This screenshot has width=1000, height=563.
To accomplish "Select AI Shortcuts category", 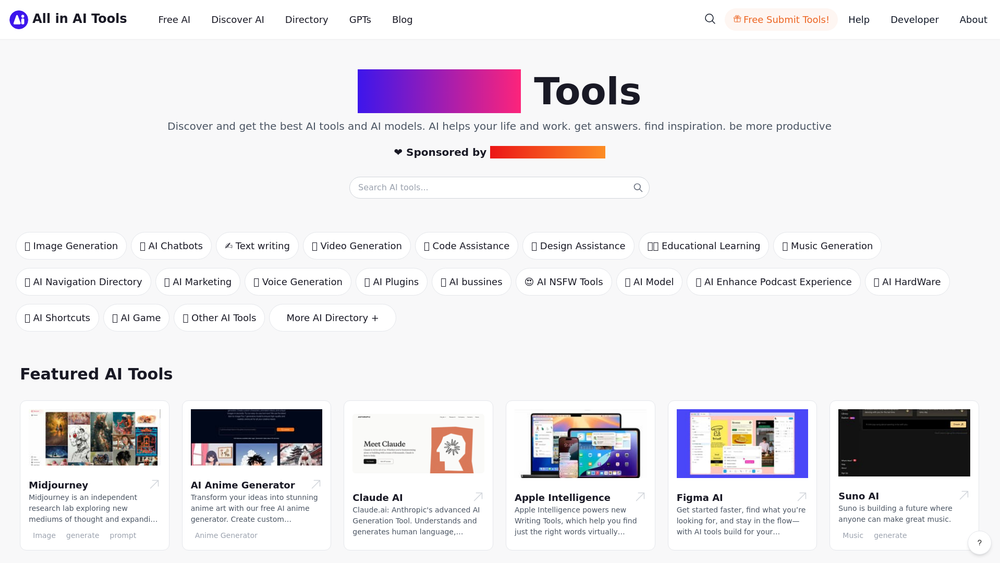I will (57, 318).
